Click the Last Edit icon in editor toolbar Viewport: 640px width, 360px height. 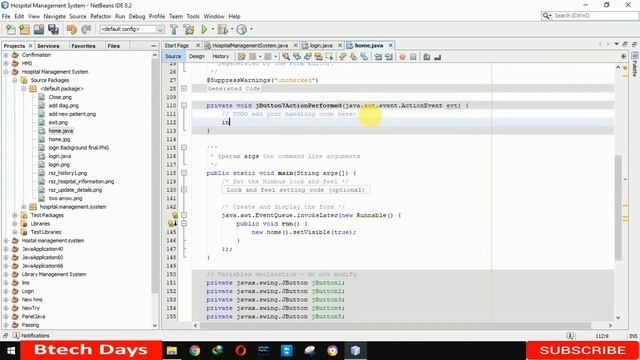(242, 57)
